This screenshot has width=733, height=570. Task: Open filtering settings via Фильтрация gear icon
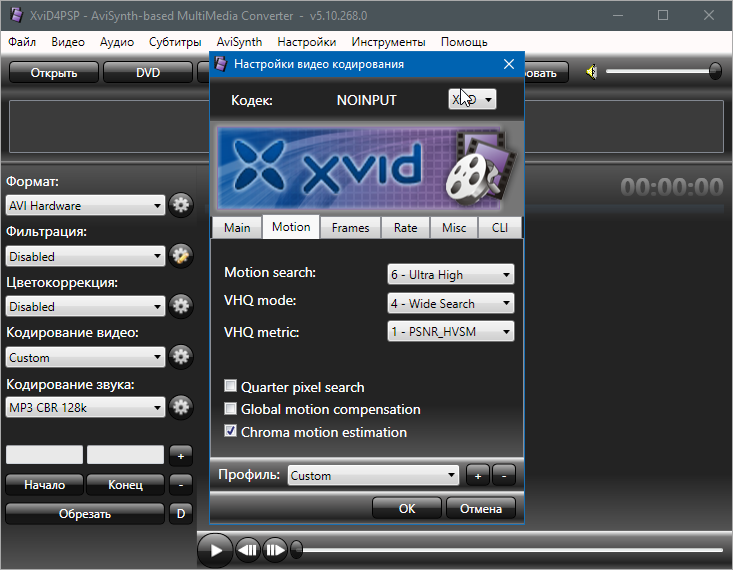pos(180,256)
